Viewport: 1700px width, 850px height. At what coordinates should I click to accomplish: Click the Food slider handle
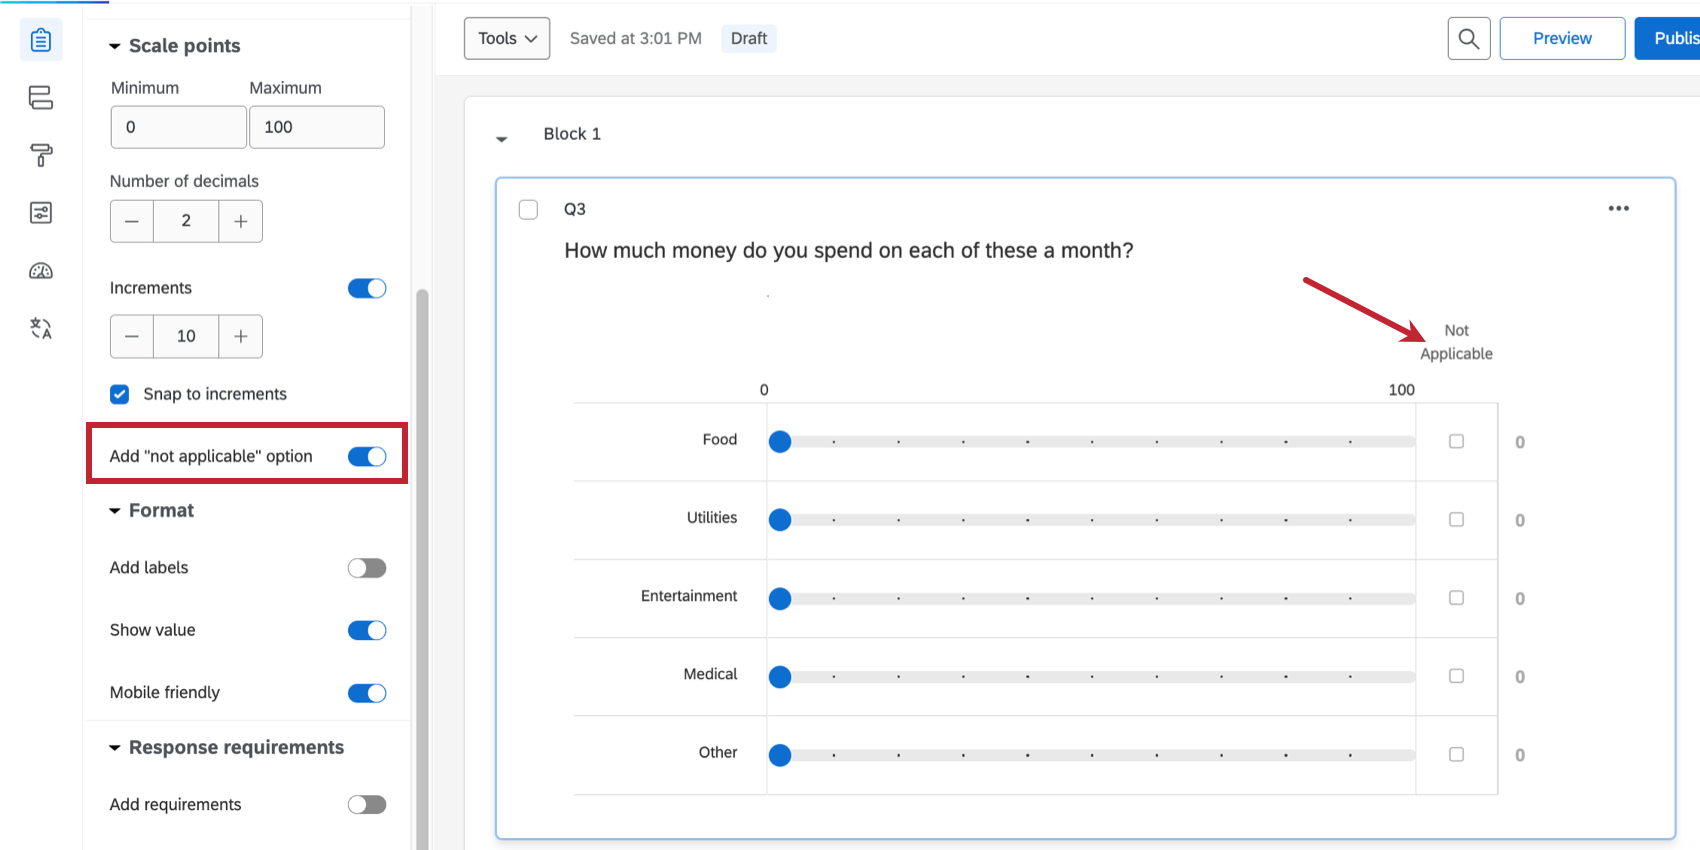[x=780, y=442]
